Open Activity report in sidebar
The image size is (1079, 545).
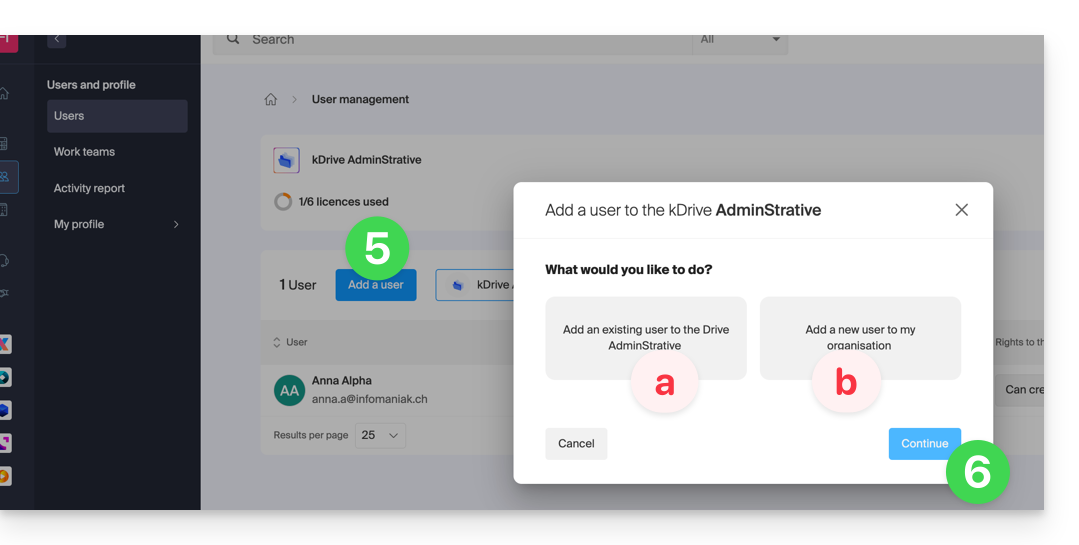pyautogui.click(x=89, y=188)
